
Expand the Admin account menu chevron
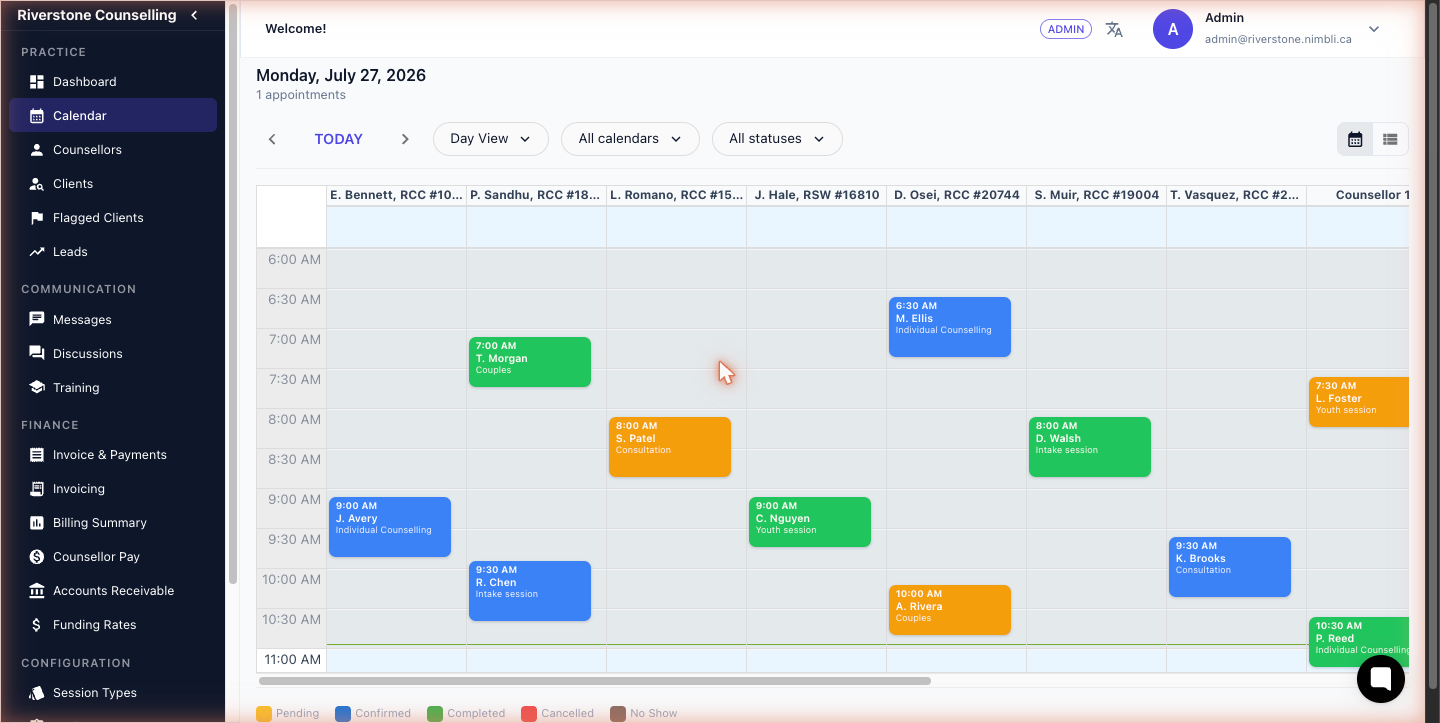[1374, 29]
